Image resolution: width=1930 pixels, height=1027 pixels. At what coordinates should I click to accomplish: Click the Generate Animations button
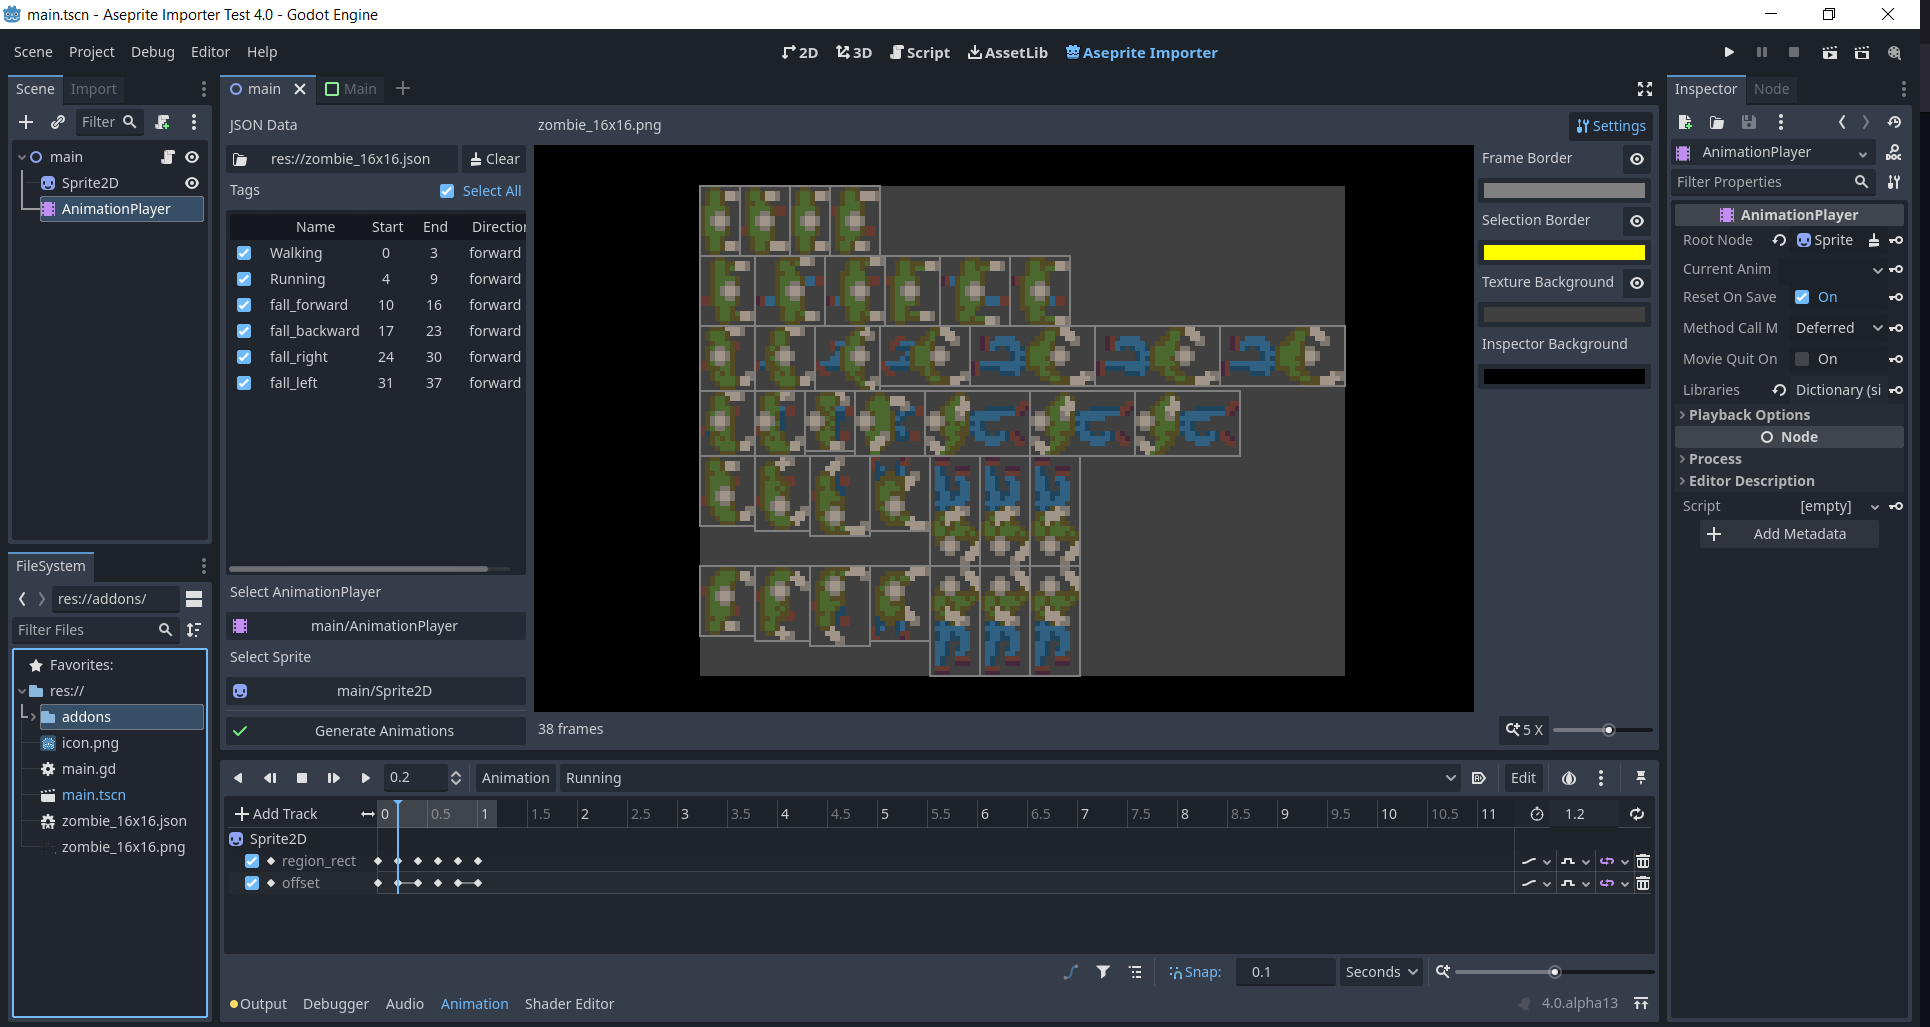coord(384,731)
